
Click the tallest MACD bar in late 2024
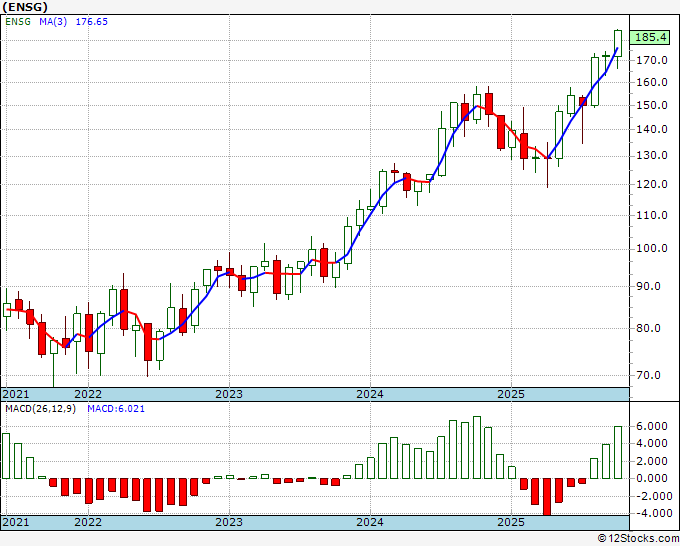[477, 448]
